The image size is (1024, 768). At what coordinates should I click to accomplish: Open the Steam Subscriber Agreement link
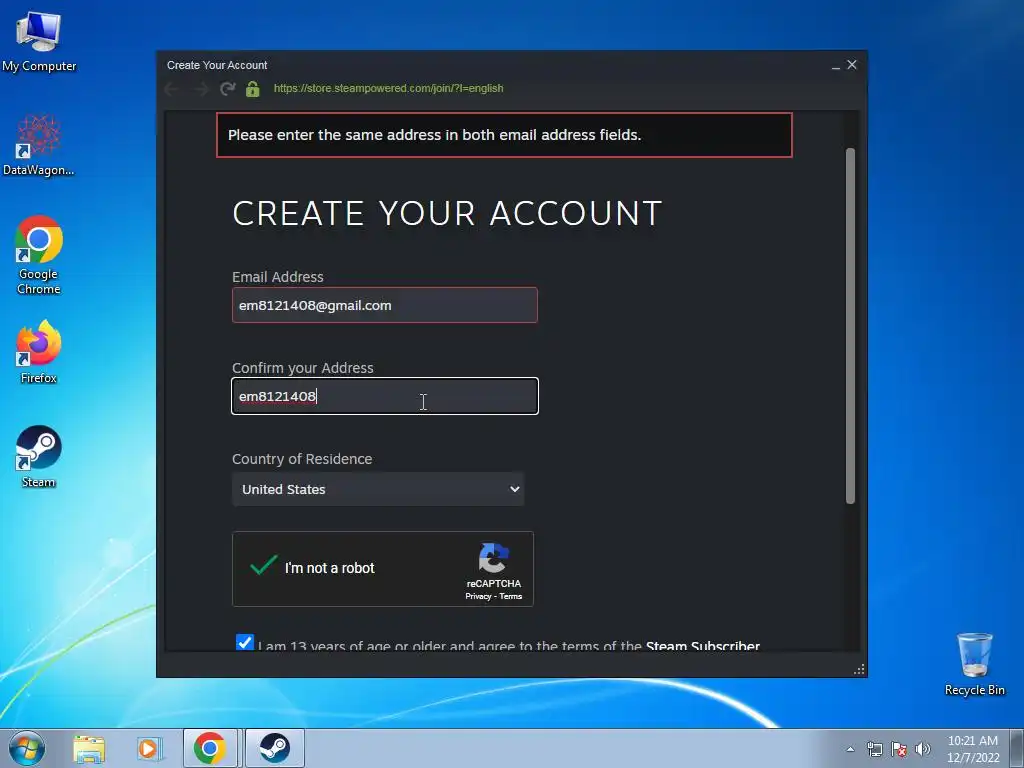[x=703, y=646]
